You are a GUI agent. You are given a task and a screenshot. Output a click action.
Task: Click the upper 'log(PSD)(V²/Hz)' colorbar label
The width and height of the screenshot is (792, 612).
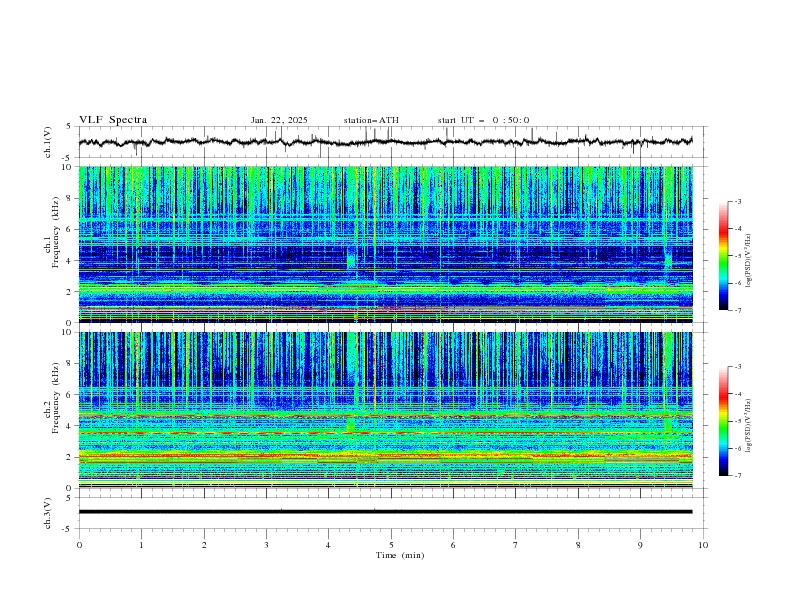[x=749, y=261]
